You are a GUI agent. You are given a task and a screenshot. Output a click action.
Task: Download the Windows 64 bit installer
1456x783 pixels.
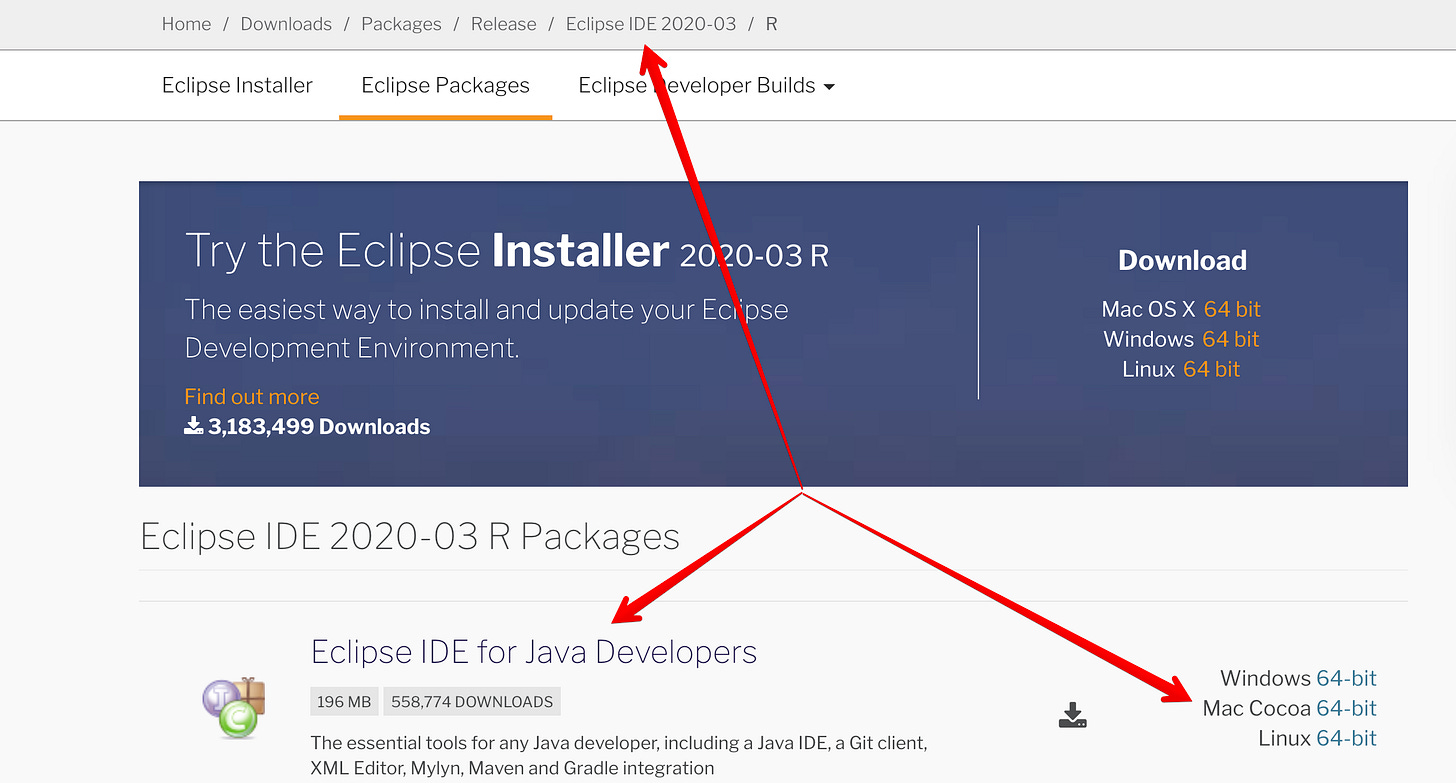(1231, 339)
